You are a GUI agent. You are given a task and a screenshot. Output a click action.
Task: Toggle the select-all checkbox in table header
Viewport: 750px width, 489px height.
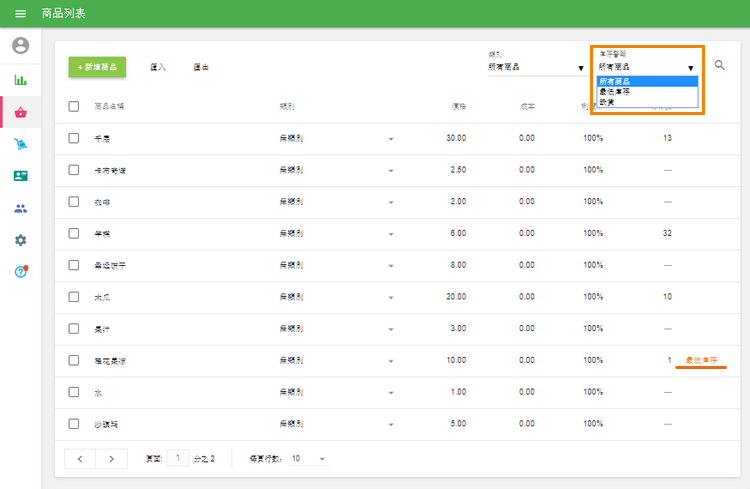74,106
